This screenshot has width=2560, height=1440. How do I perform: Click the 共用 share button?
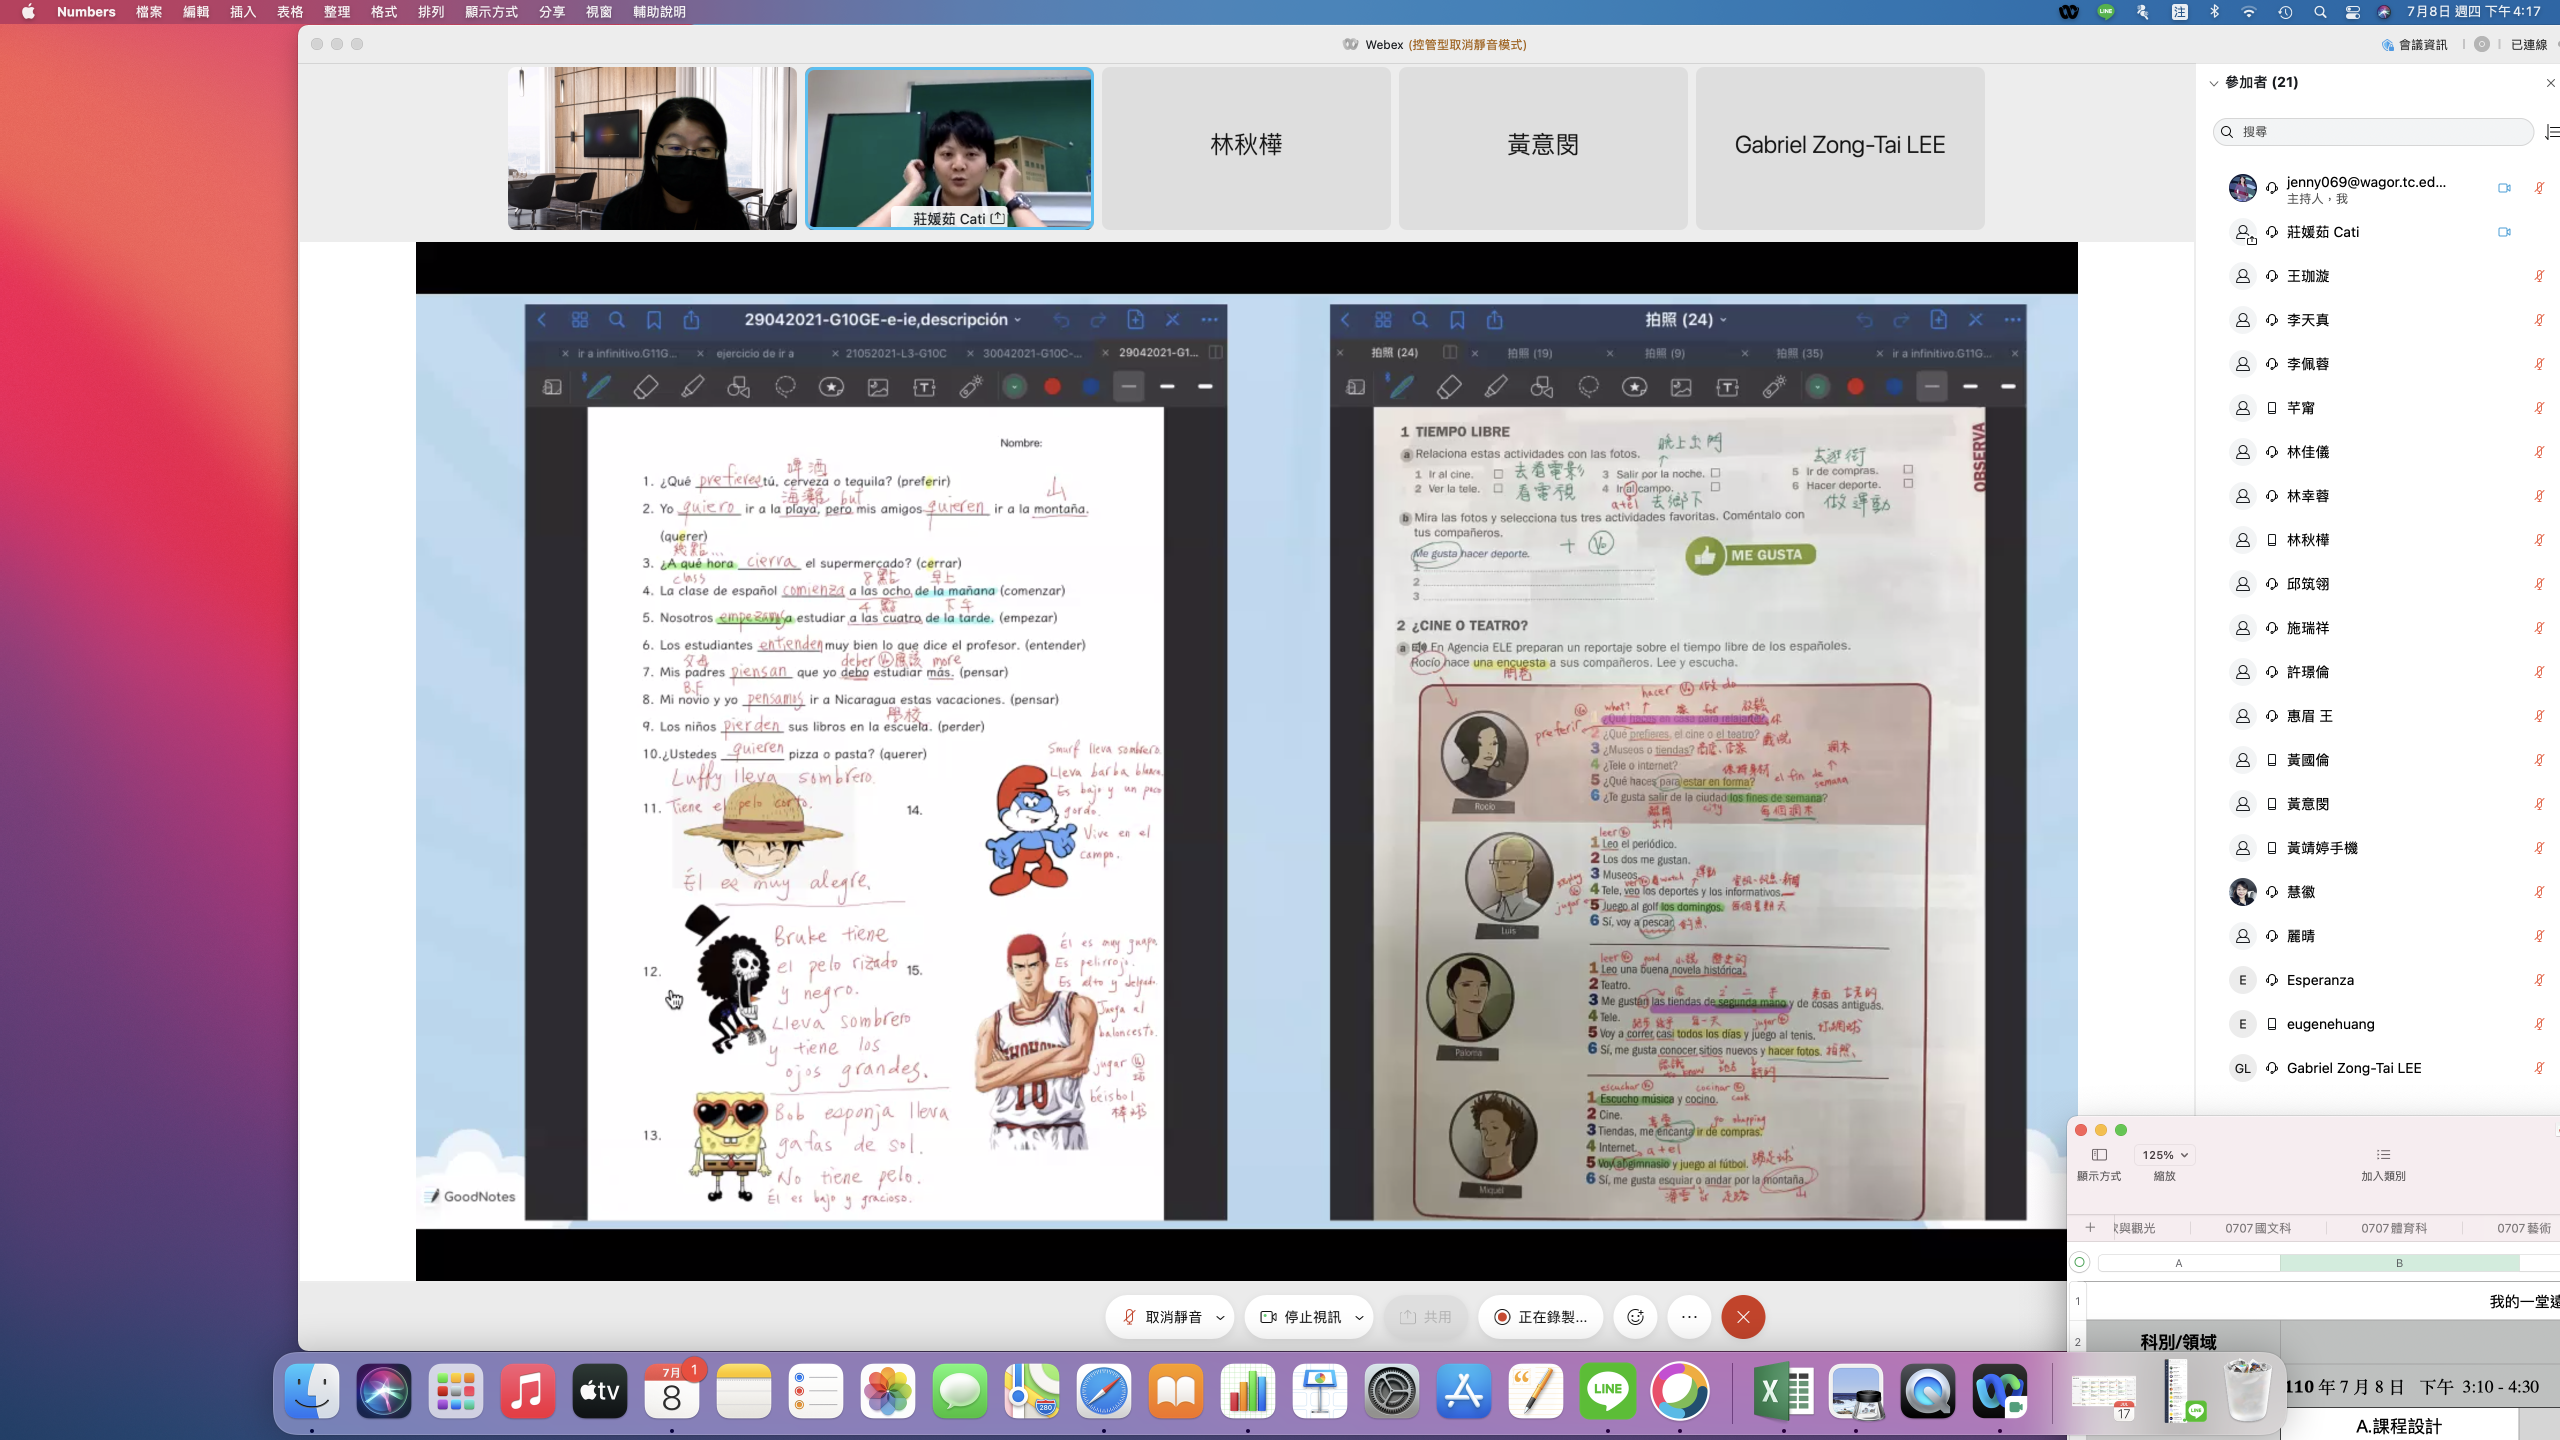coord(1425,1317)
